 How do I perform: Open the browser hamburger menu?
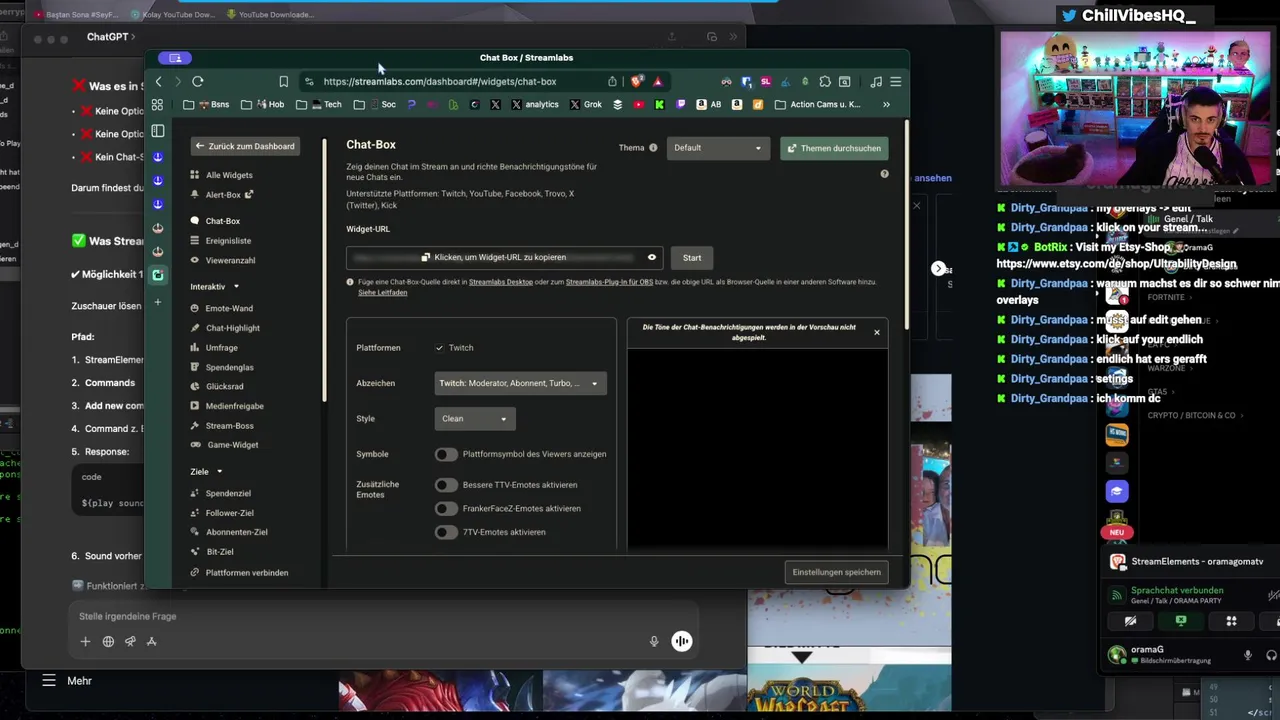point(896,82)
